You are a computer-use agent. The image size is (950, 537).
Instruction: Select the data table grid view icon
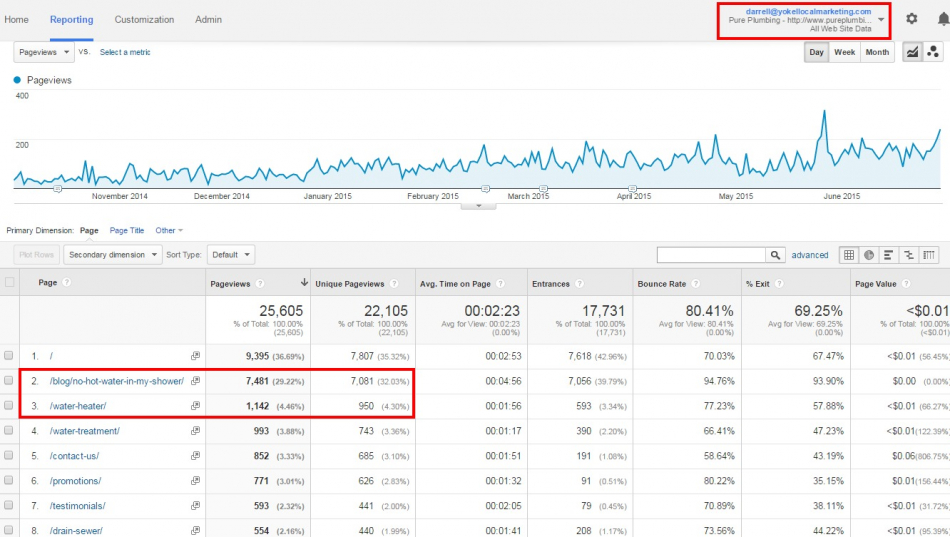click(x=849, y=255)
